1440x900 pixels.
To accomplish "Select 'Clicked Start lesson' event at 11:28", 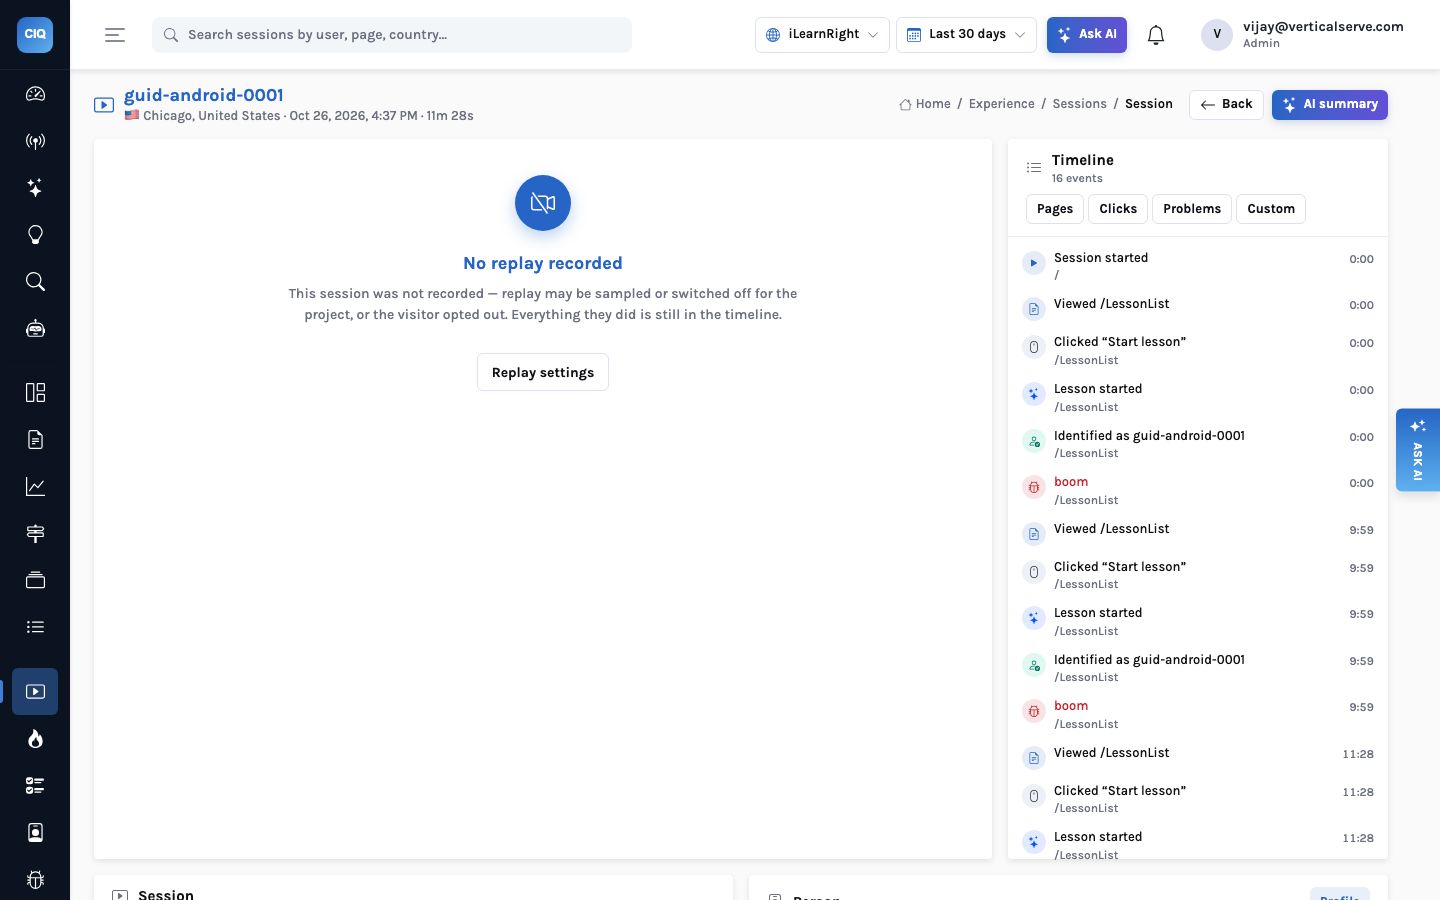I will (x=1198, y=798).
